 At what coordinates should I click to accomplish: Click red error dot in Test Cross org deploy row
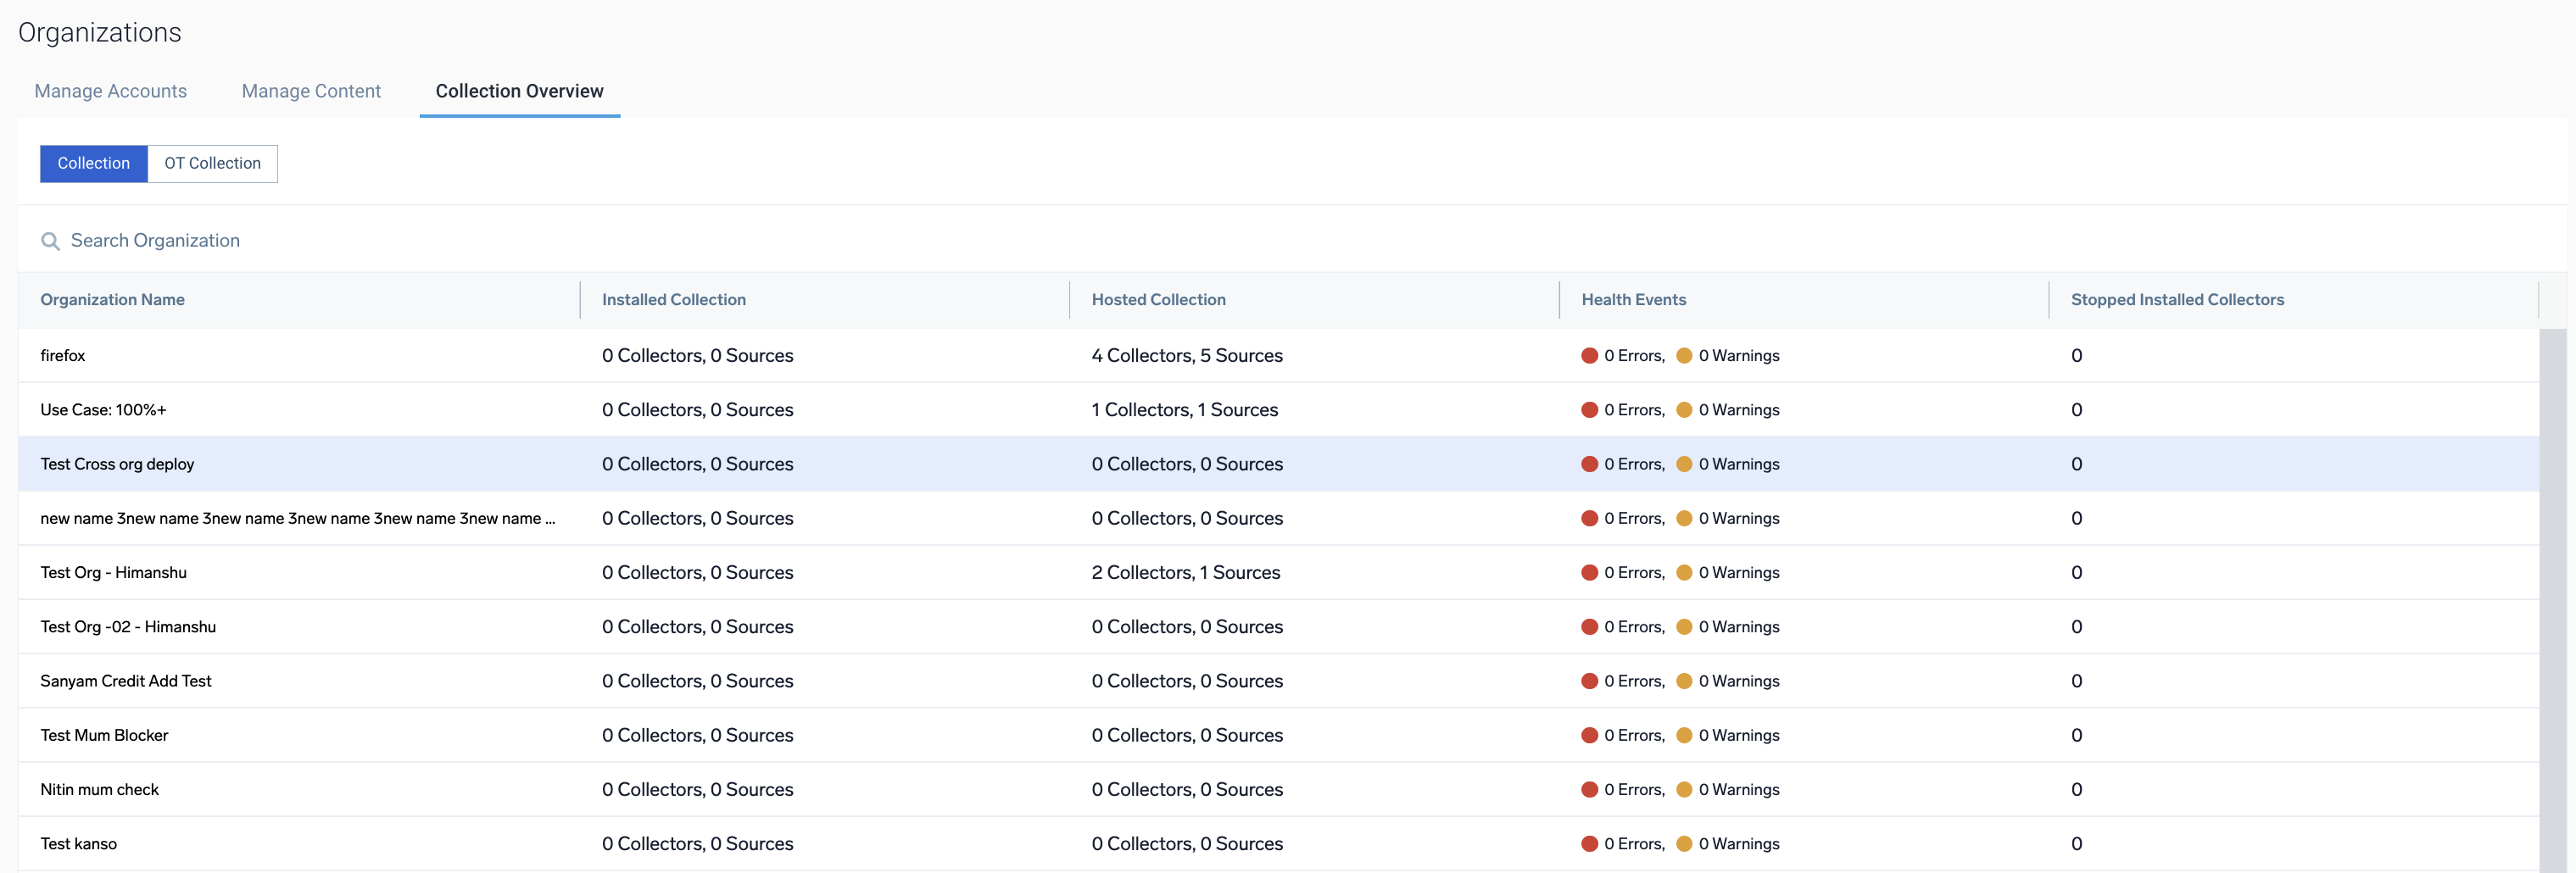[1589, 464]
